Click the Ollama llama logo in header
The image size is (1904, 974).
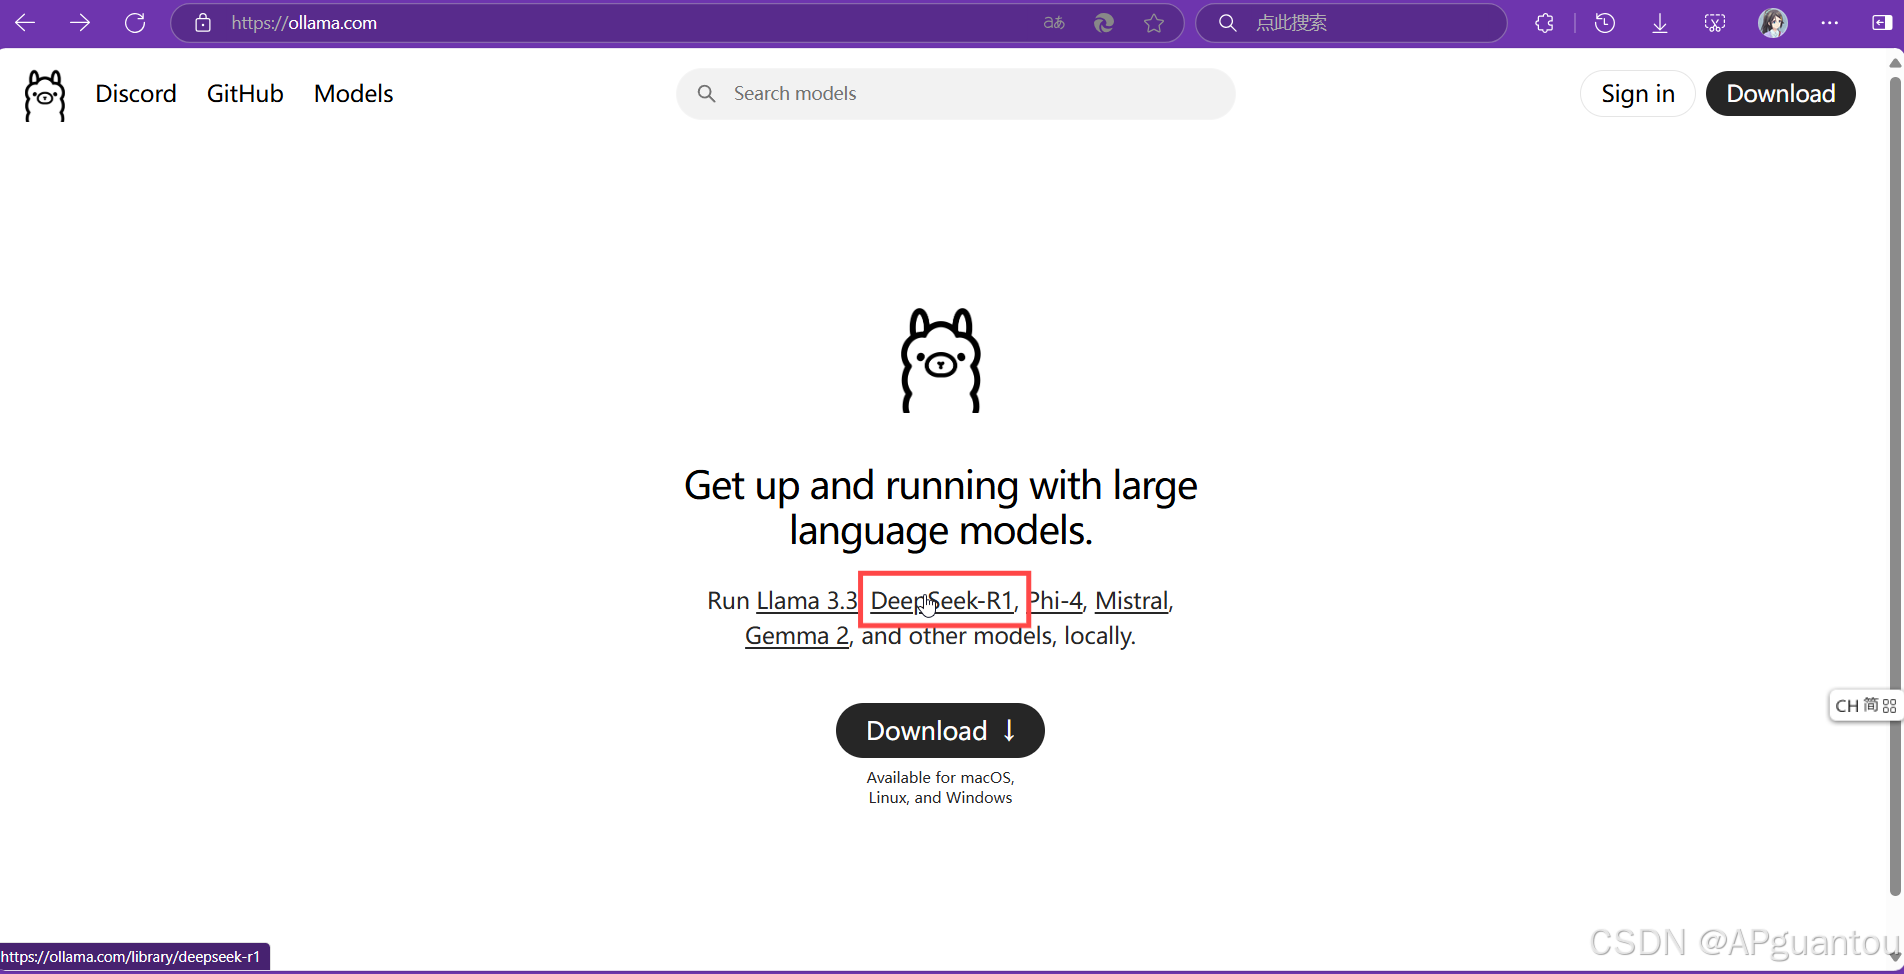[x=45, y=95]
